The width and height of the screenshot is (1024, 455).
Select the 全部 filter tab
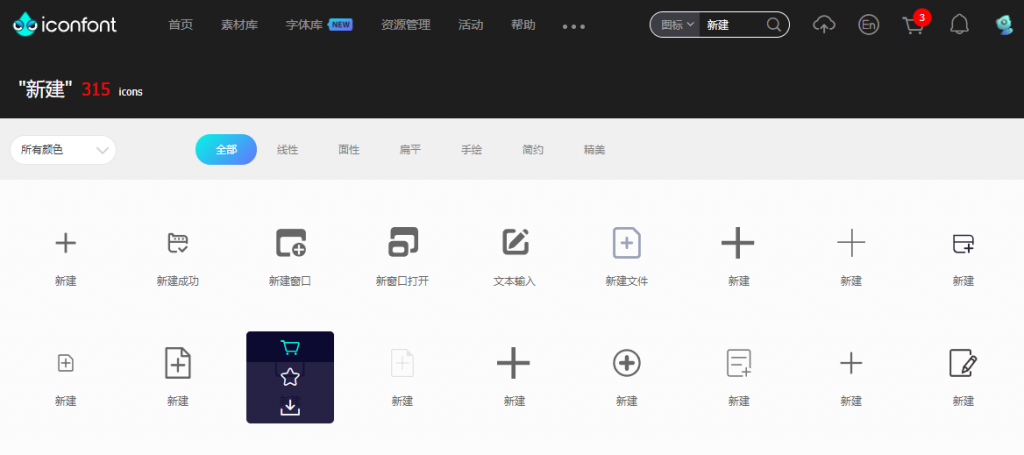pyautogui.click(x=226, y=150)
